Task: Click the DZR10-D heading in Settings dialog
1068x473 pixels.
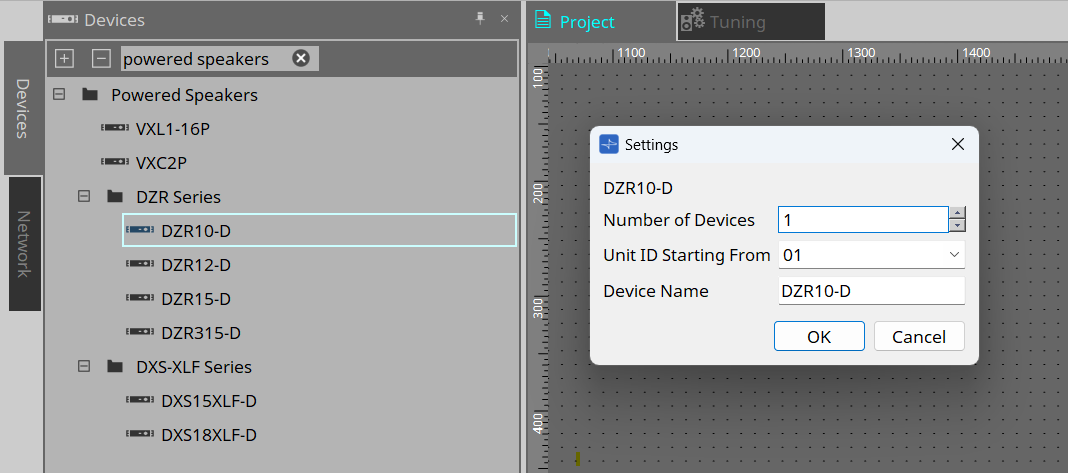Action: point(638,188)
